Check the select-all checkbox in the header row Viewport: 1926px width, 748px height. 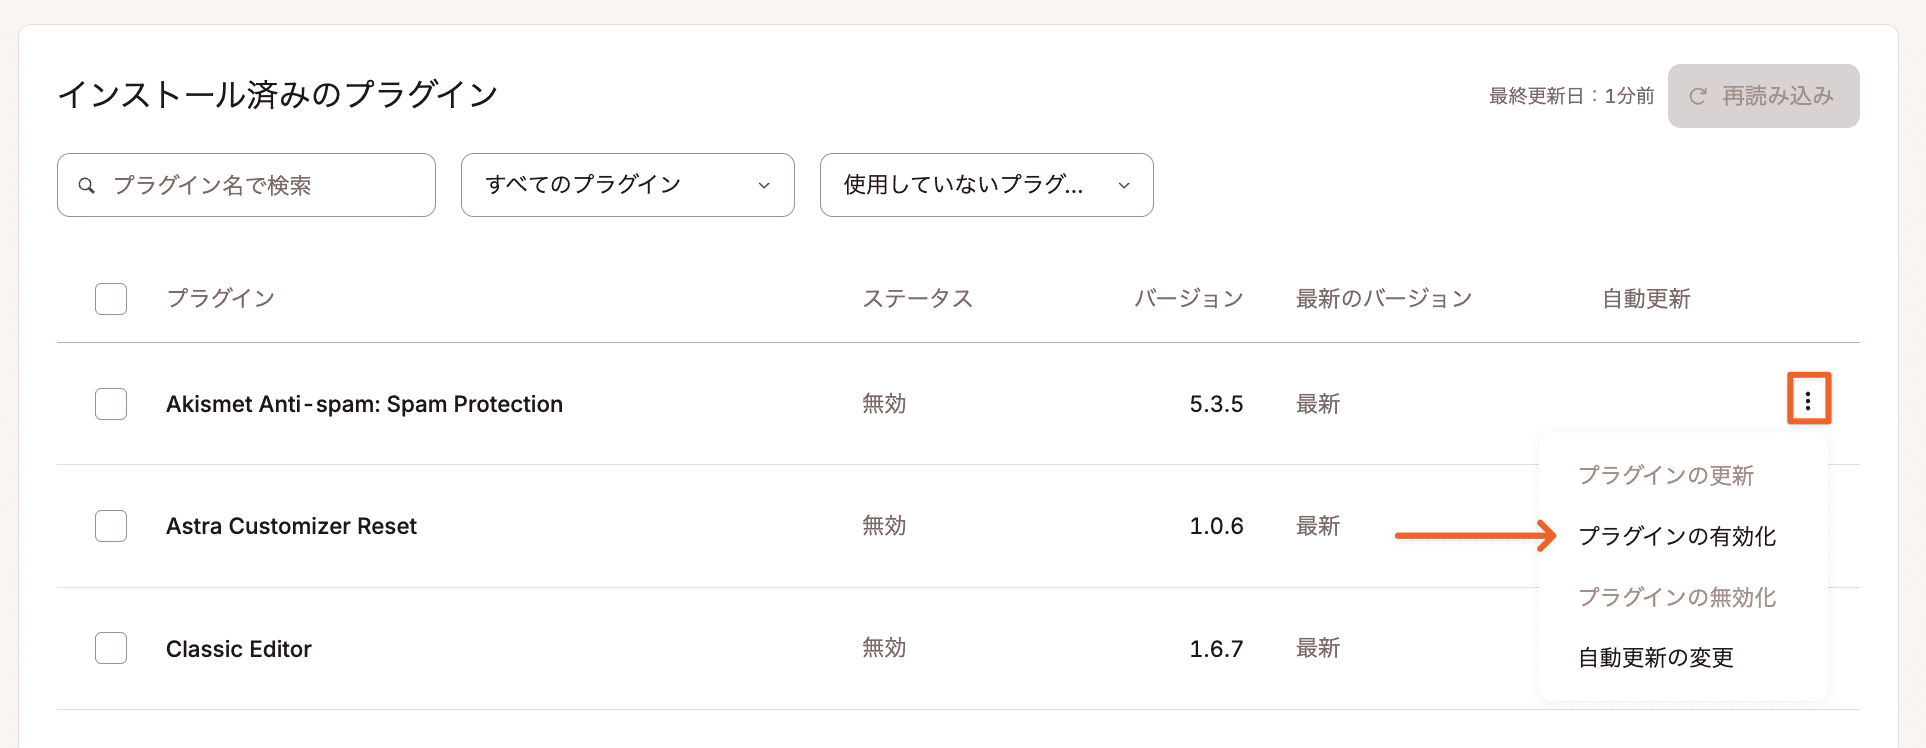tap(111, 298)
